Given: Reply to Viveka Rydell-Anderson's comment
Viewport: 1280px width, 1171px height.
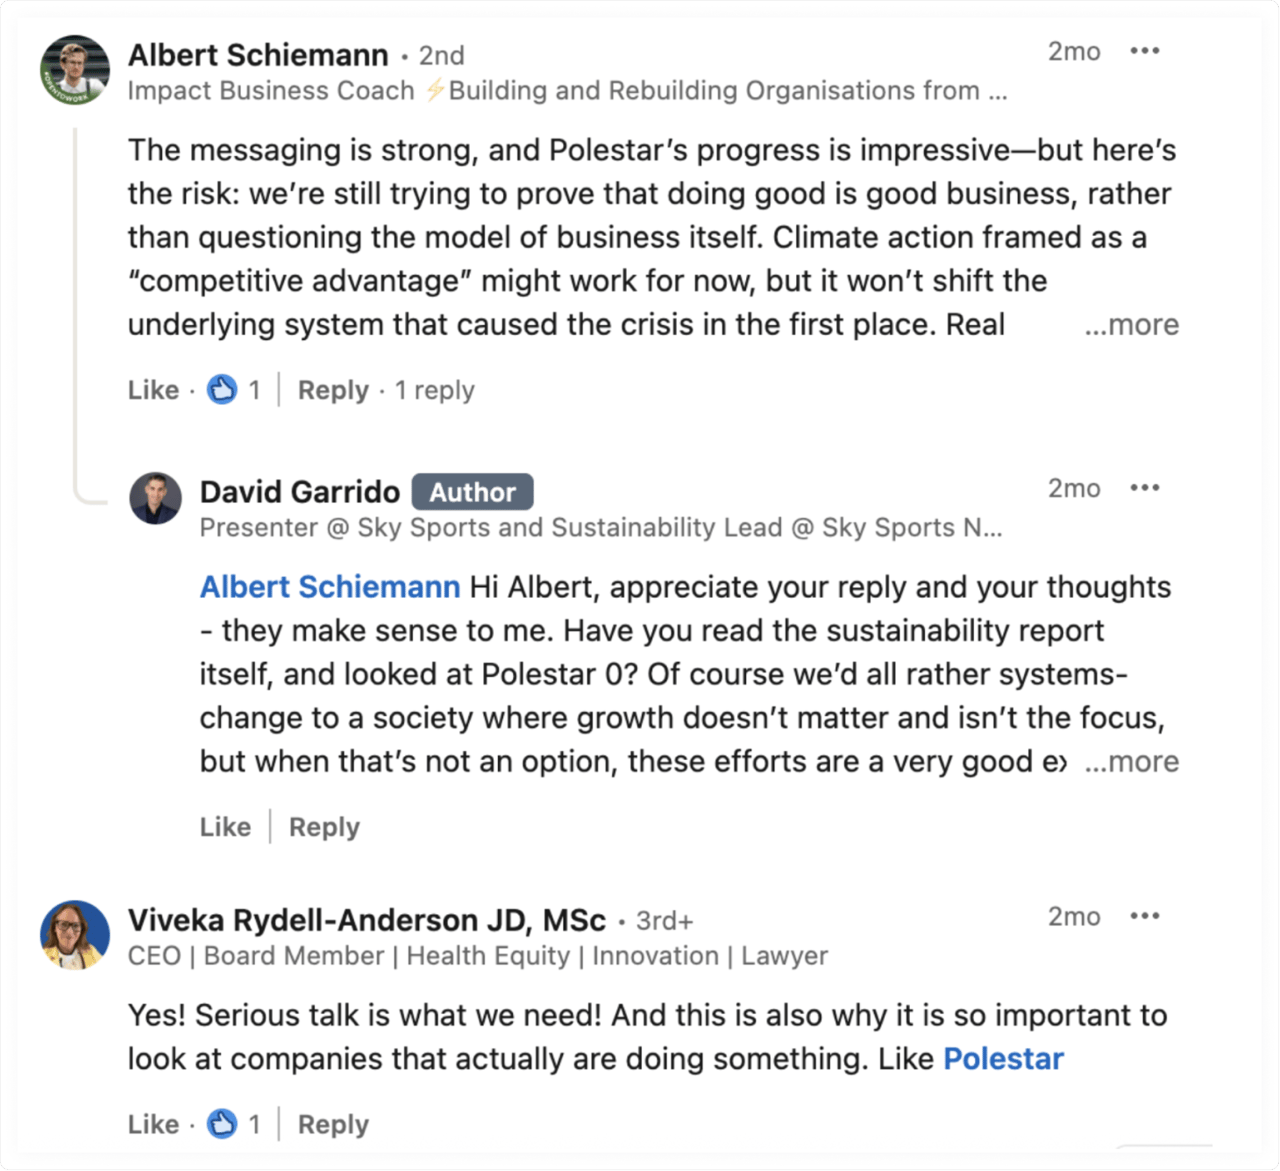Looking at the screenshot, I should [x=333, y=1124].
